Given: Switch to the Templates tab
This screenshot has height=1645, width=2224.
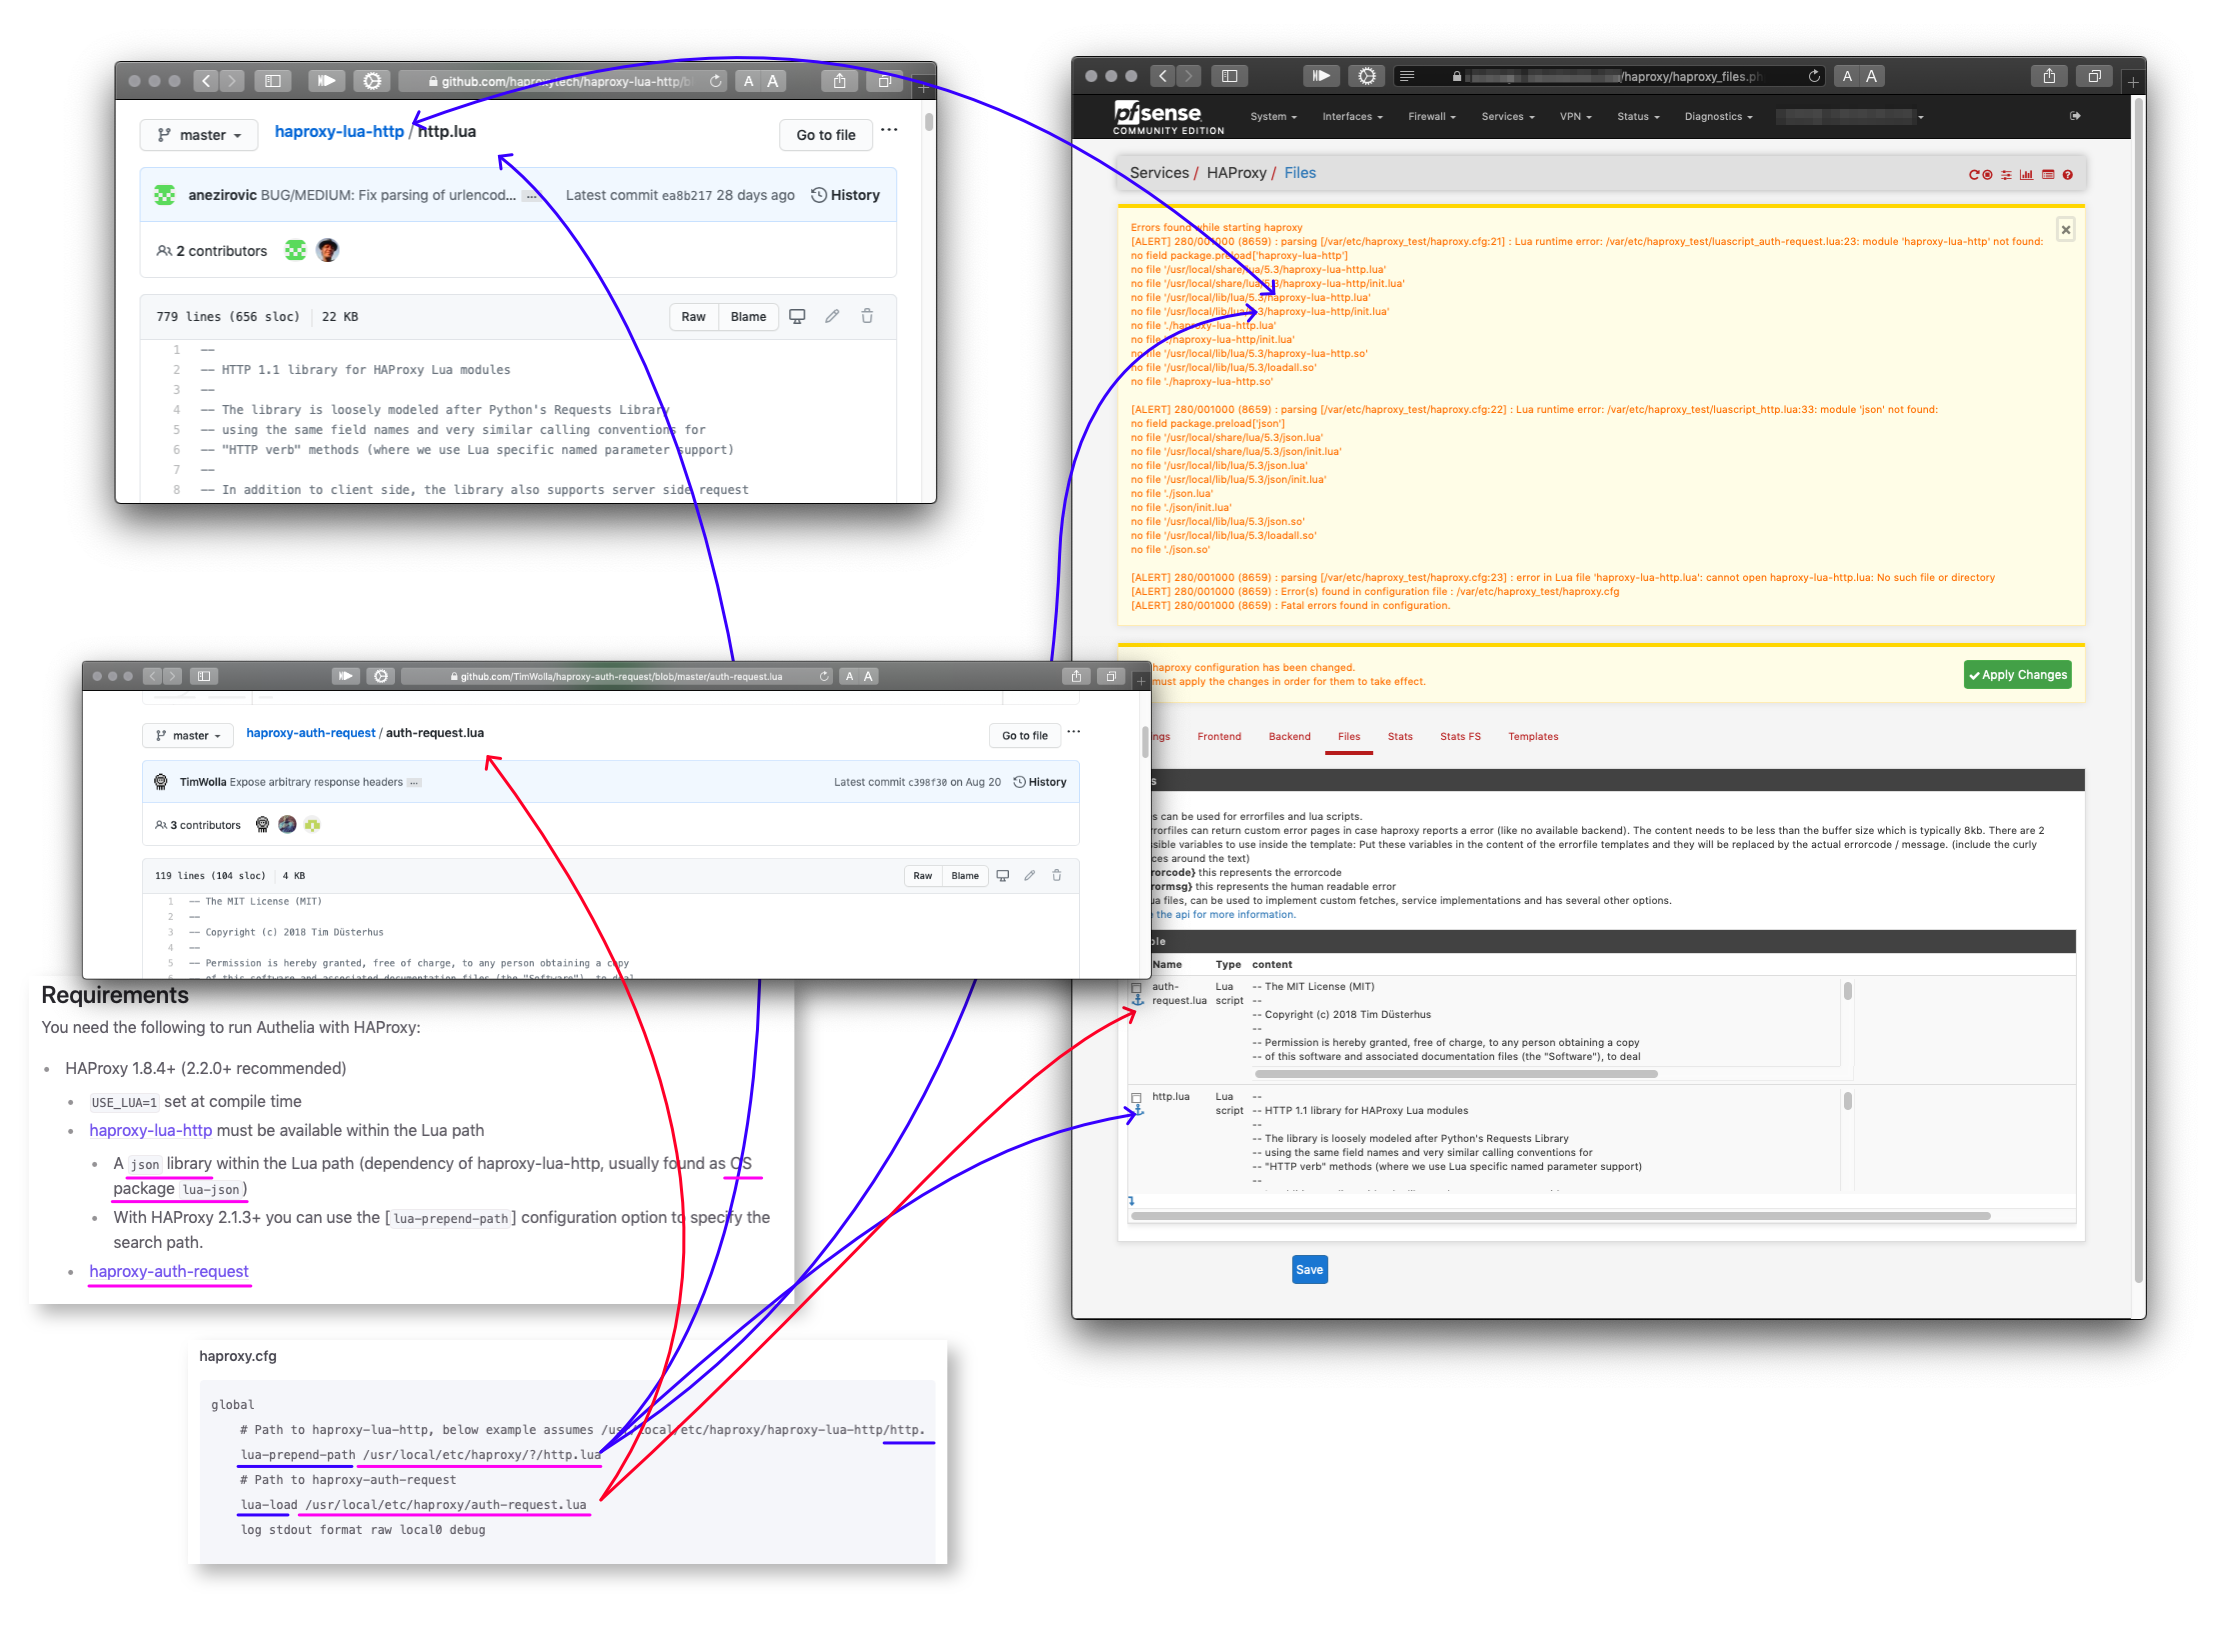Looking at the screenshot, I should [1533, 736].
